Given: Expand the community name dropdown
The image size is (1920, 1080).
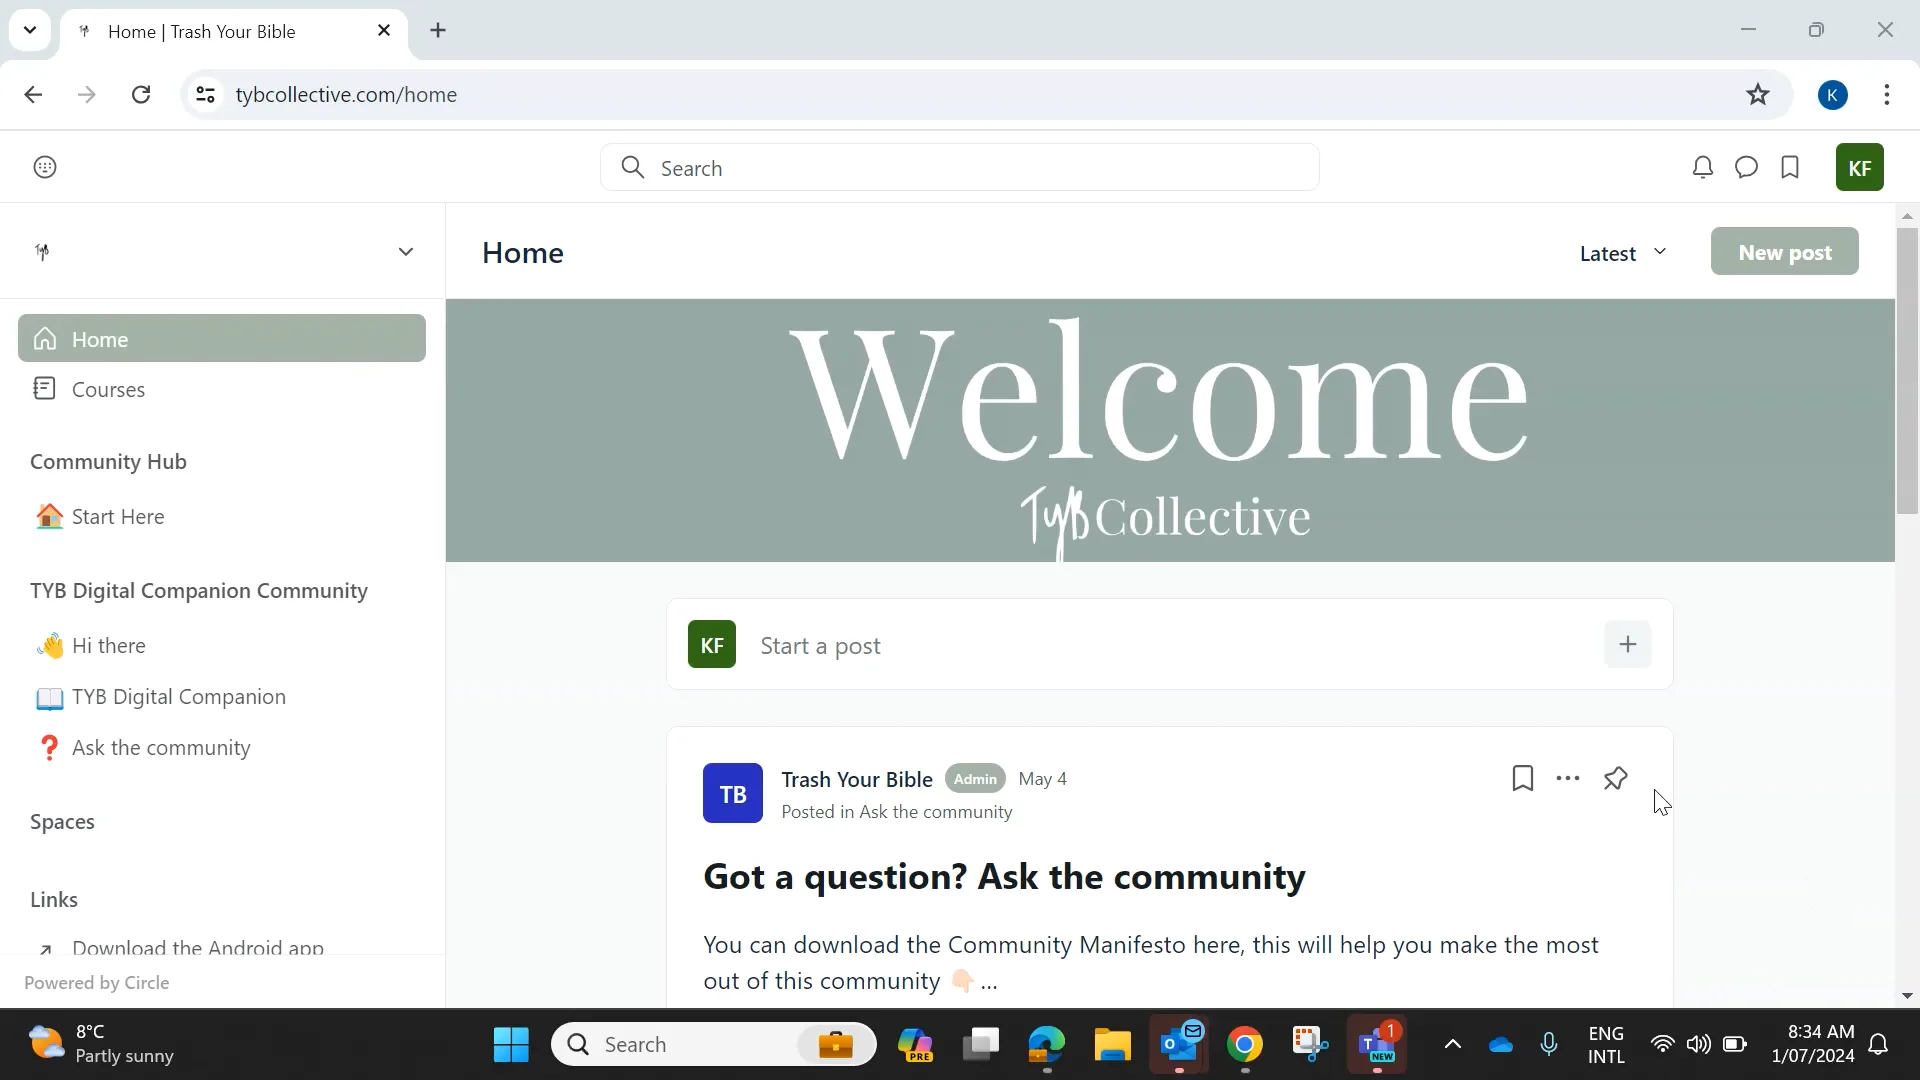Looking at the screenshot, I should (405, 251).
